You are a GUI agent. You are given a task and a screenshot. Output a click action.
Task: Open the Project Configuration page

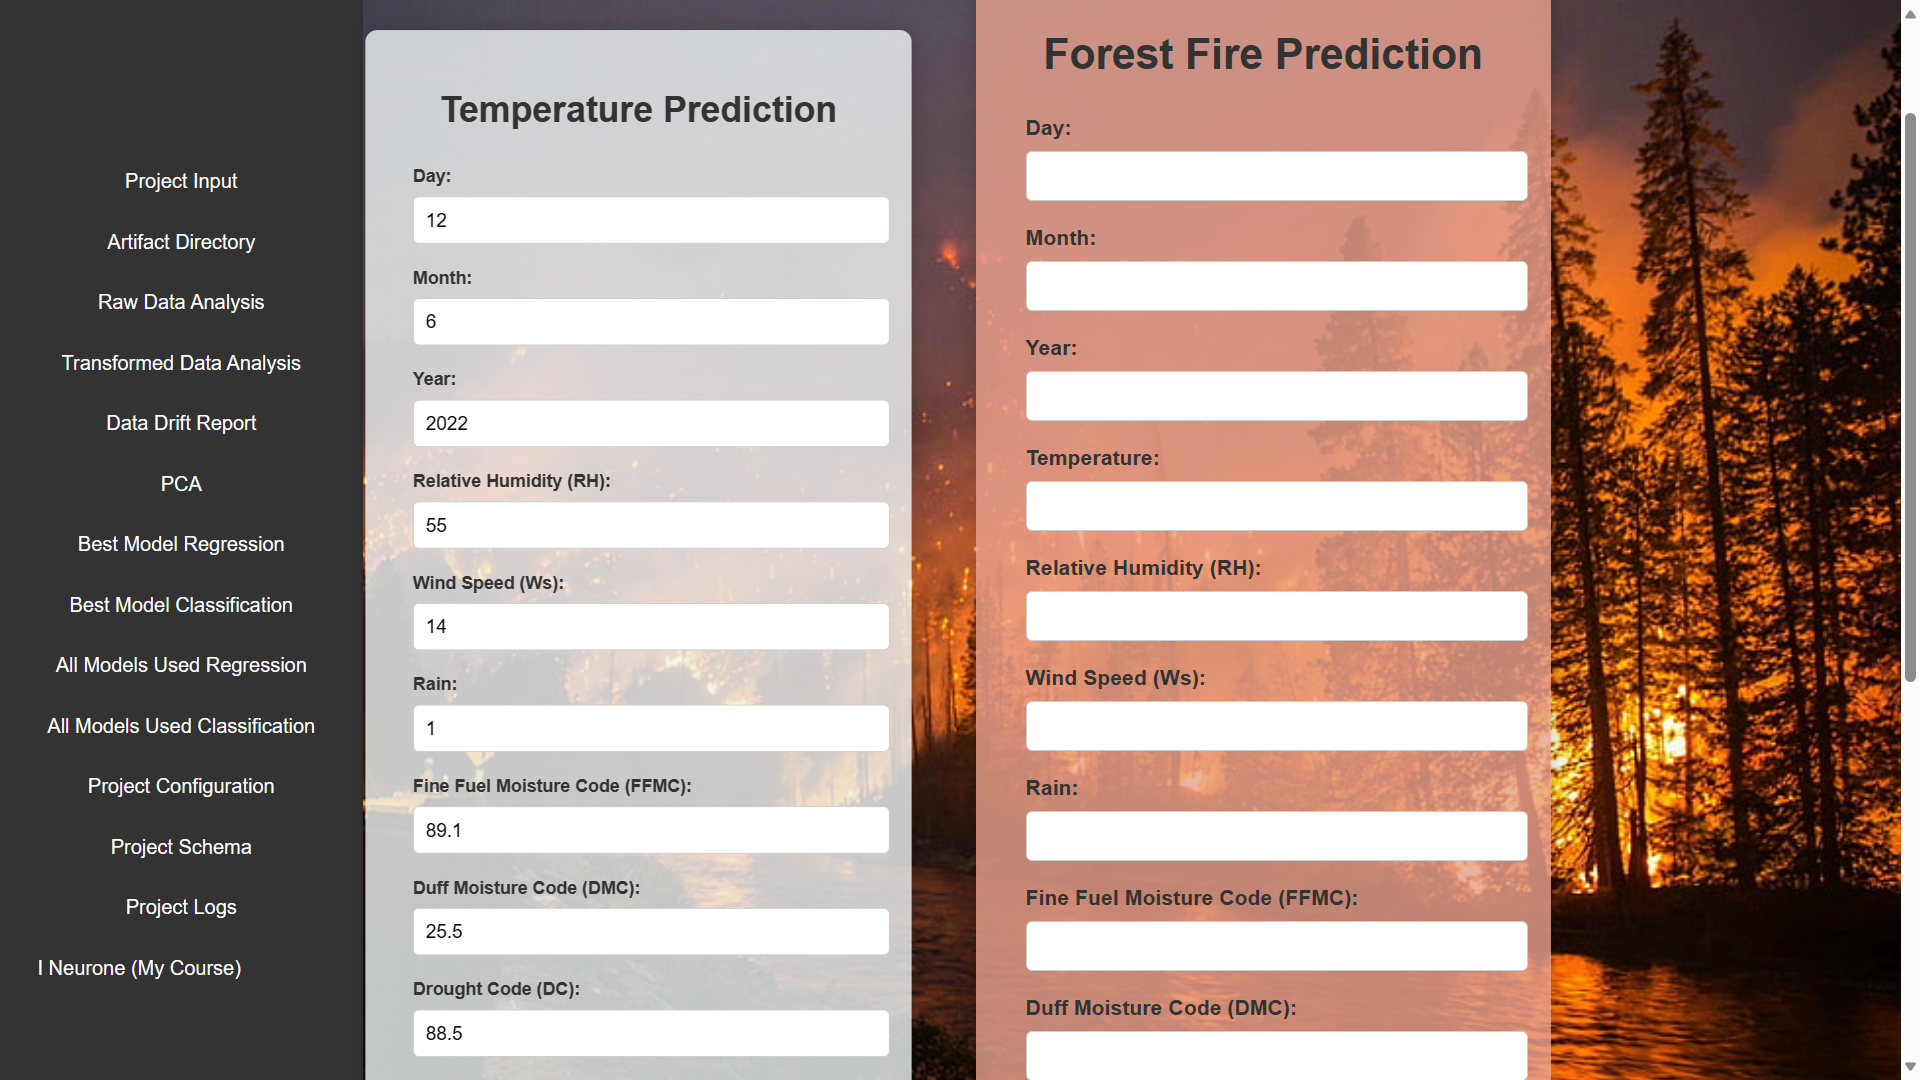tap(180, 786)
